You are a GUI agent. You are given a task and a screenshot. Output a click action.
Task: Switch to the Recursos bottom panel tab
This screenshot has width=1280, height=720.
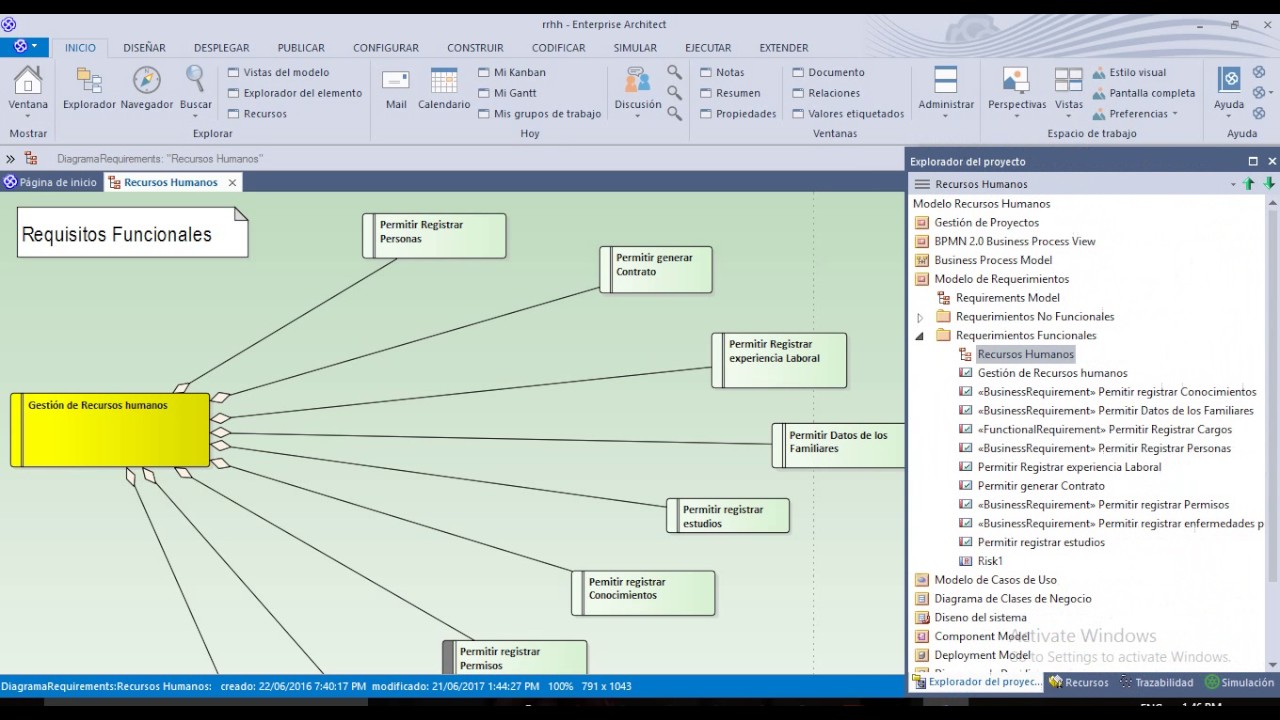pos(1078,683)
